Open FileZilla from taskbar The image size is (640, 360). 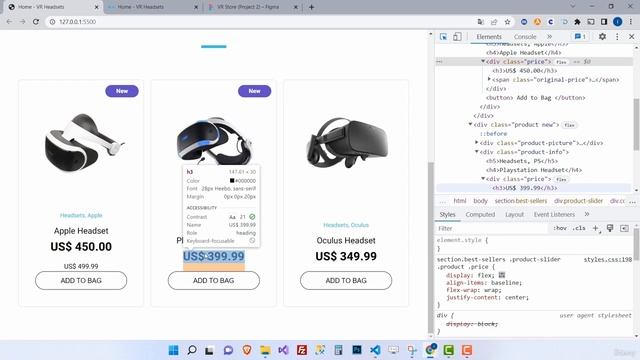(x=302, y=350)
